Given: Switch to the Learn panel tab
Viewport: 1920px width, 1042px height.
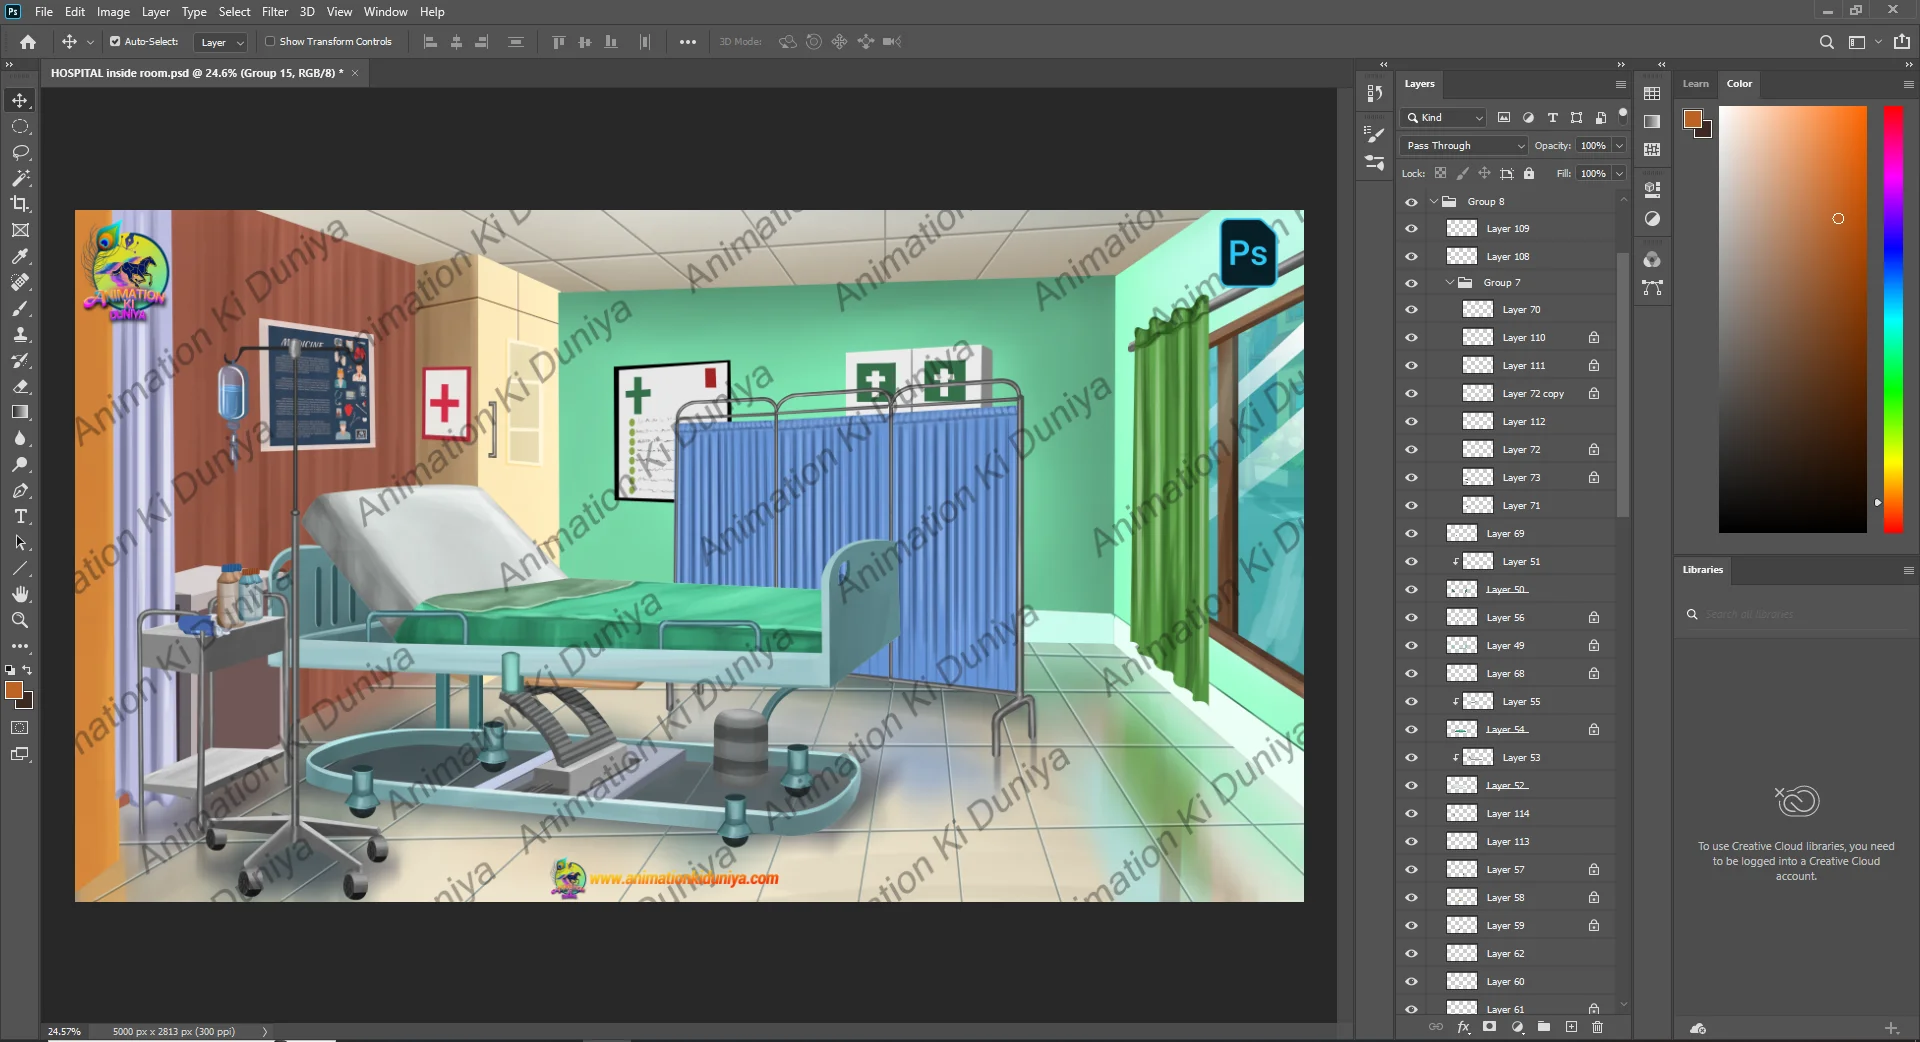Looking at the screenshot, I should pyautogui.click(x=1695, y=84).
